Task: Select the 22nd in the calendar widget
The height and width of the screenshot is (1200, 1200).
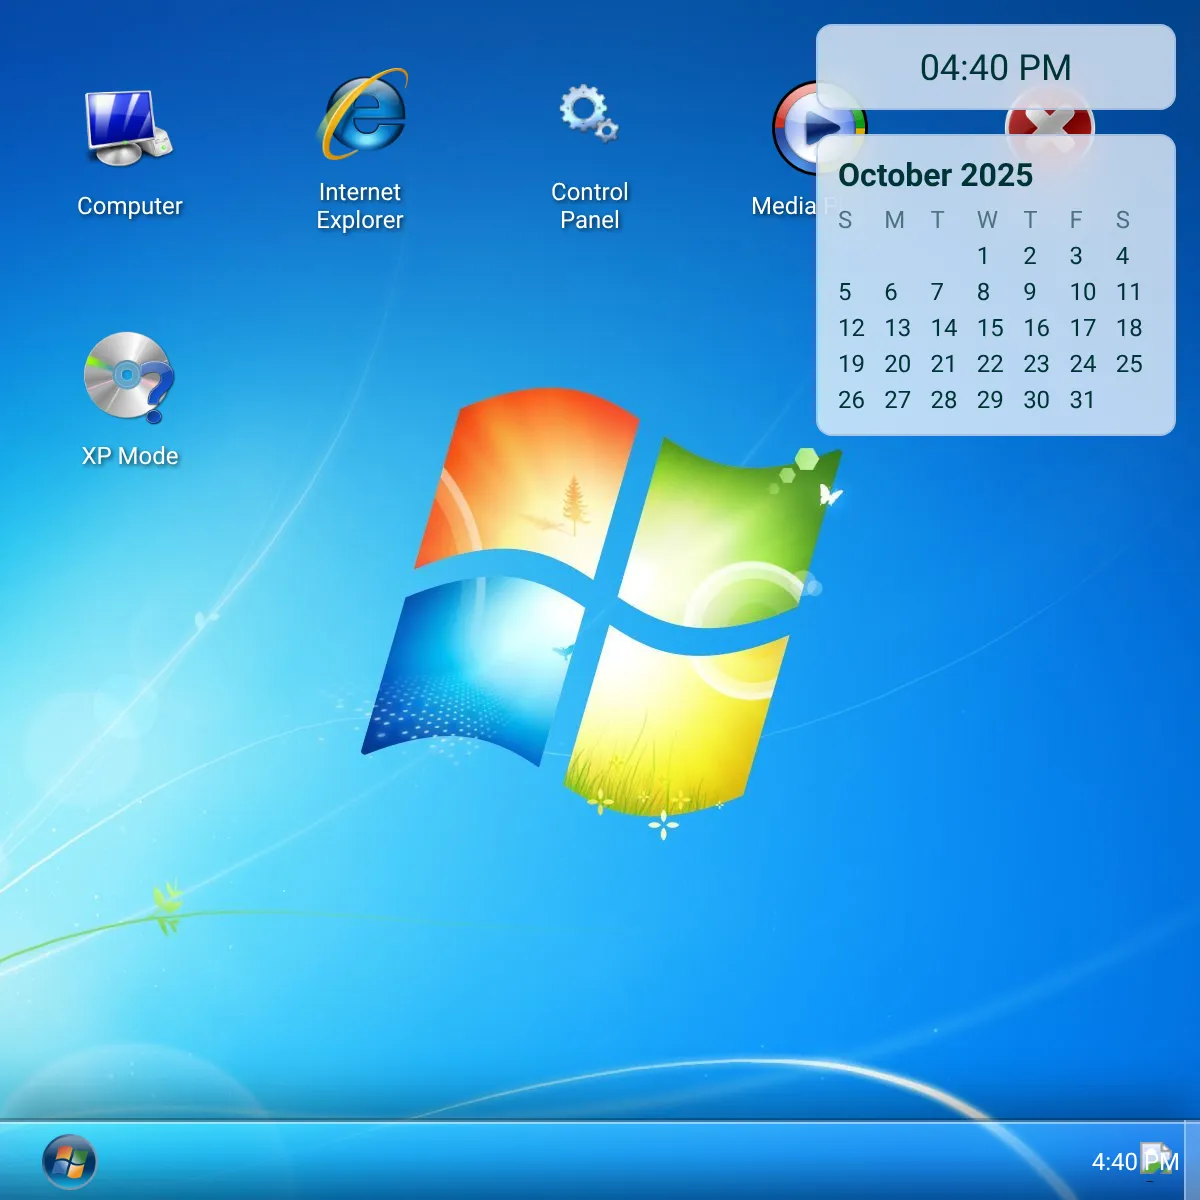Action: (x=990, y=364)
